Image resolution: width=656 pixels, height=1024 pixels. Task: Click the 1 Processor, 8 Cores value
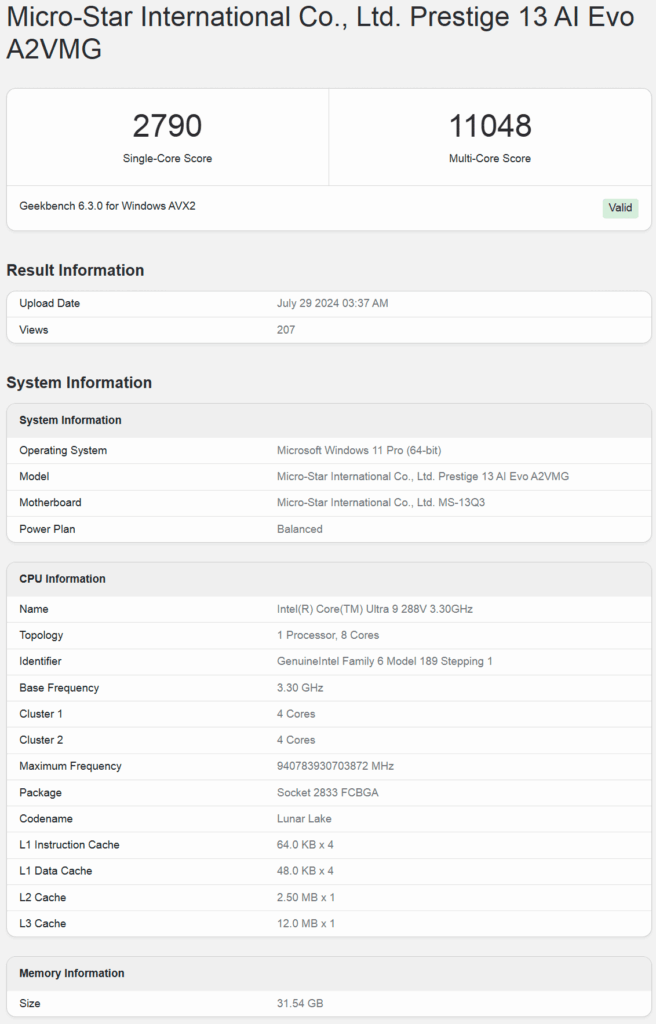pos(328,635)
